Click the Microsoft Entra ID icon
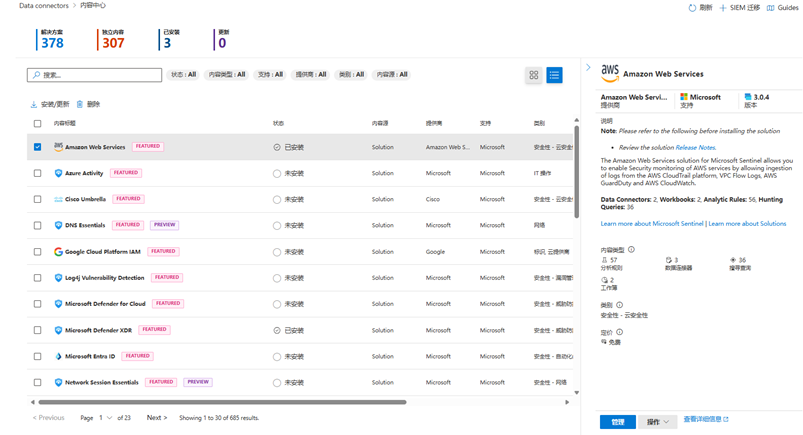 coord(58,356)
